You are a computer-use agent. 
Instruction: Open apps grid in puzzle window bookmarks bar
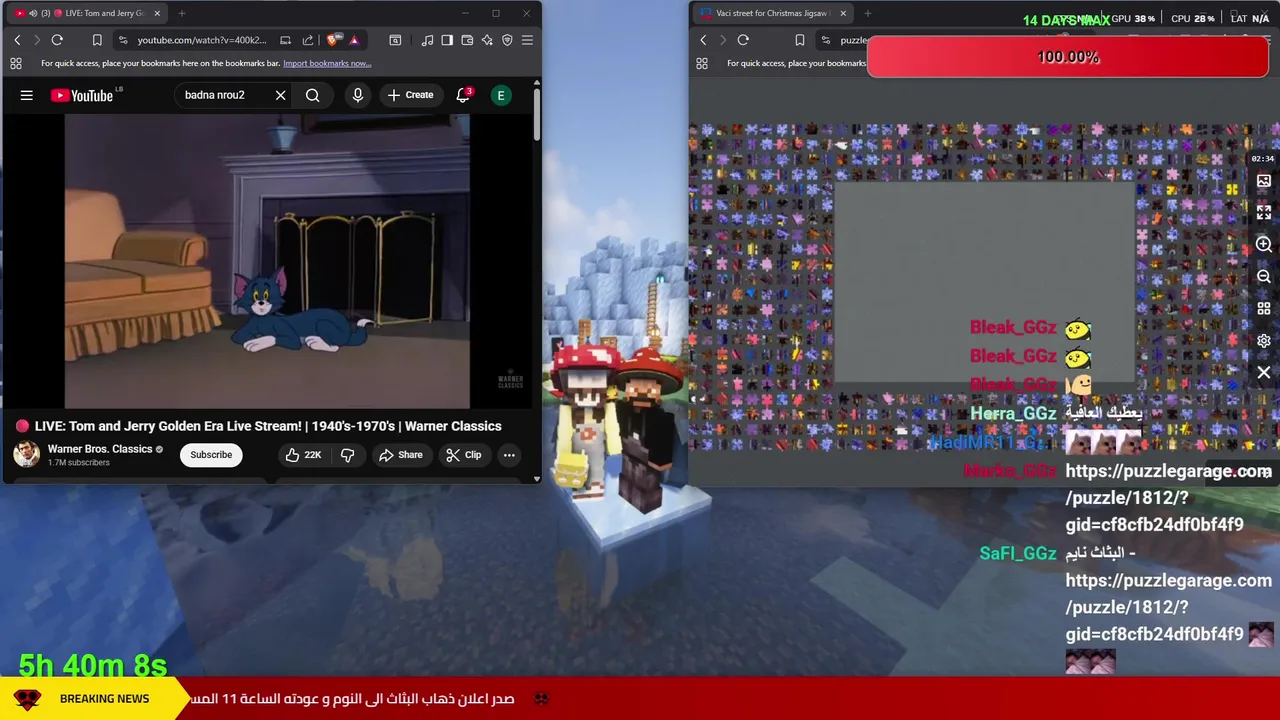coord(702,63)
